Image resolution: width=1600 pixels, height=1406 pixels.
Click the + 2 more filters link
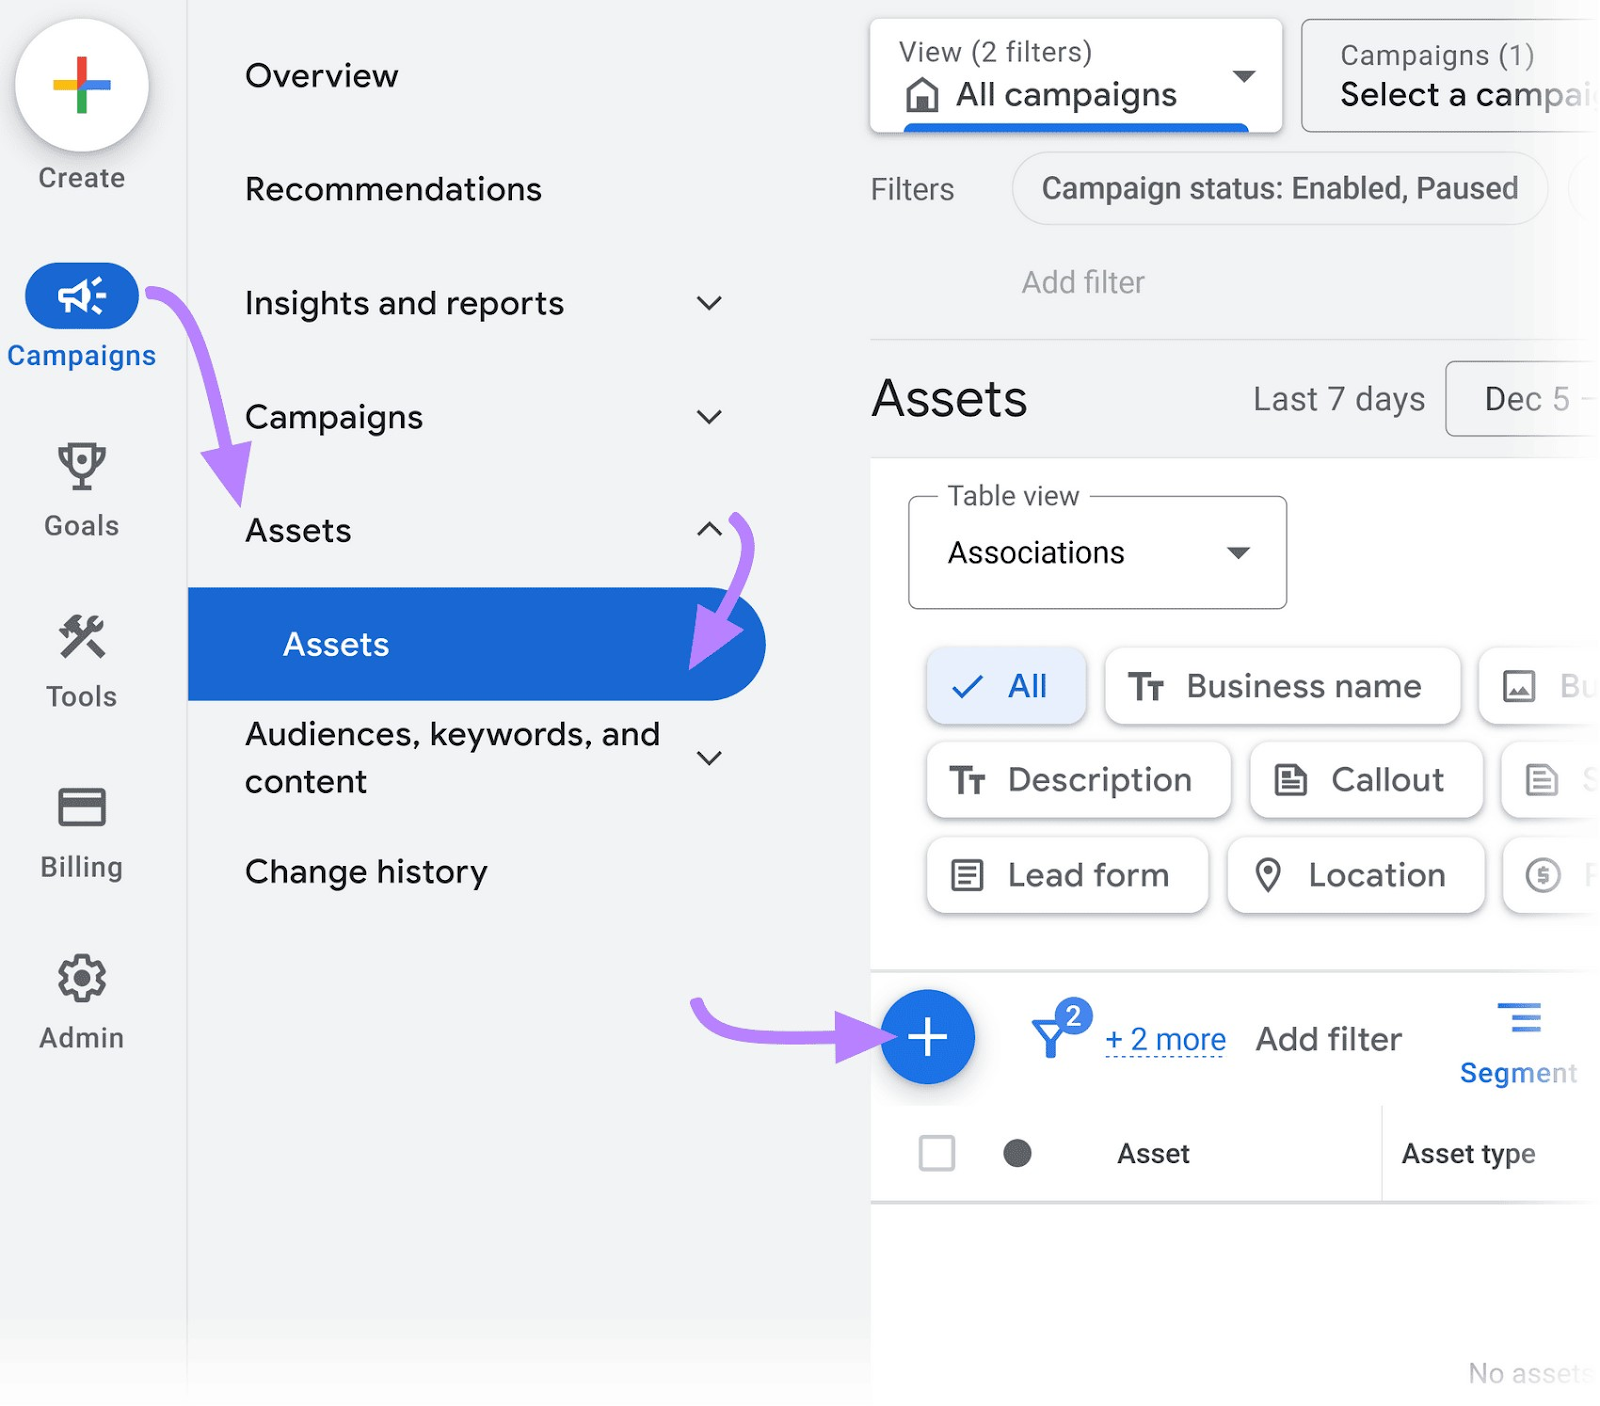pos(1164,1040)
